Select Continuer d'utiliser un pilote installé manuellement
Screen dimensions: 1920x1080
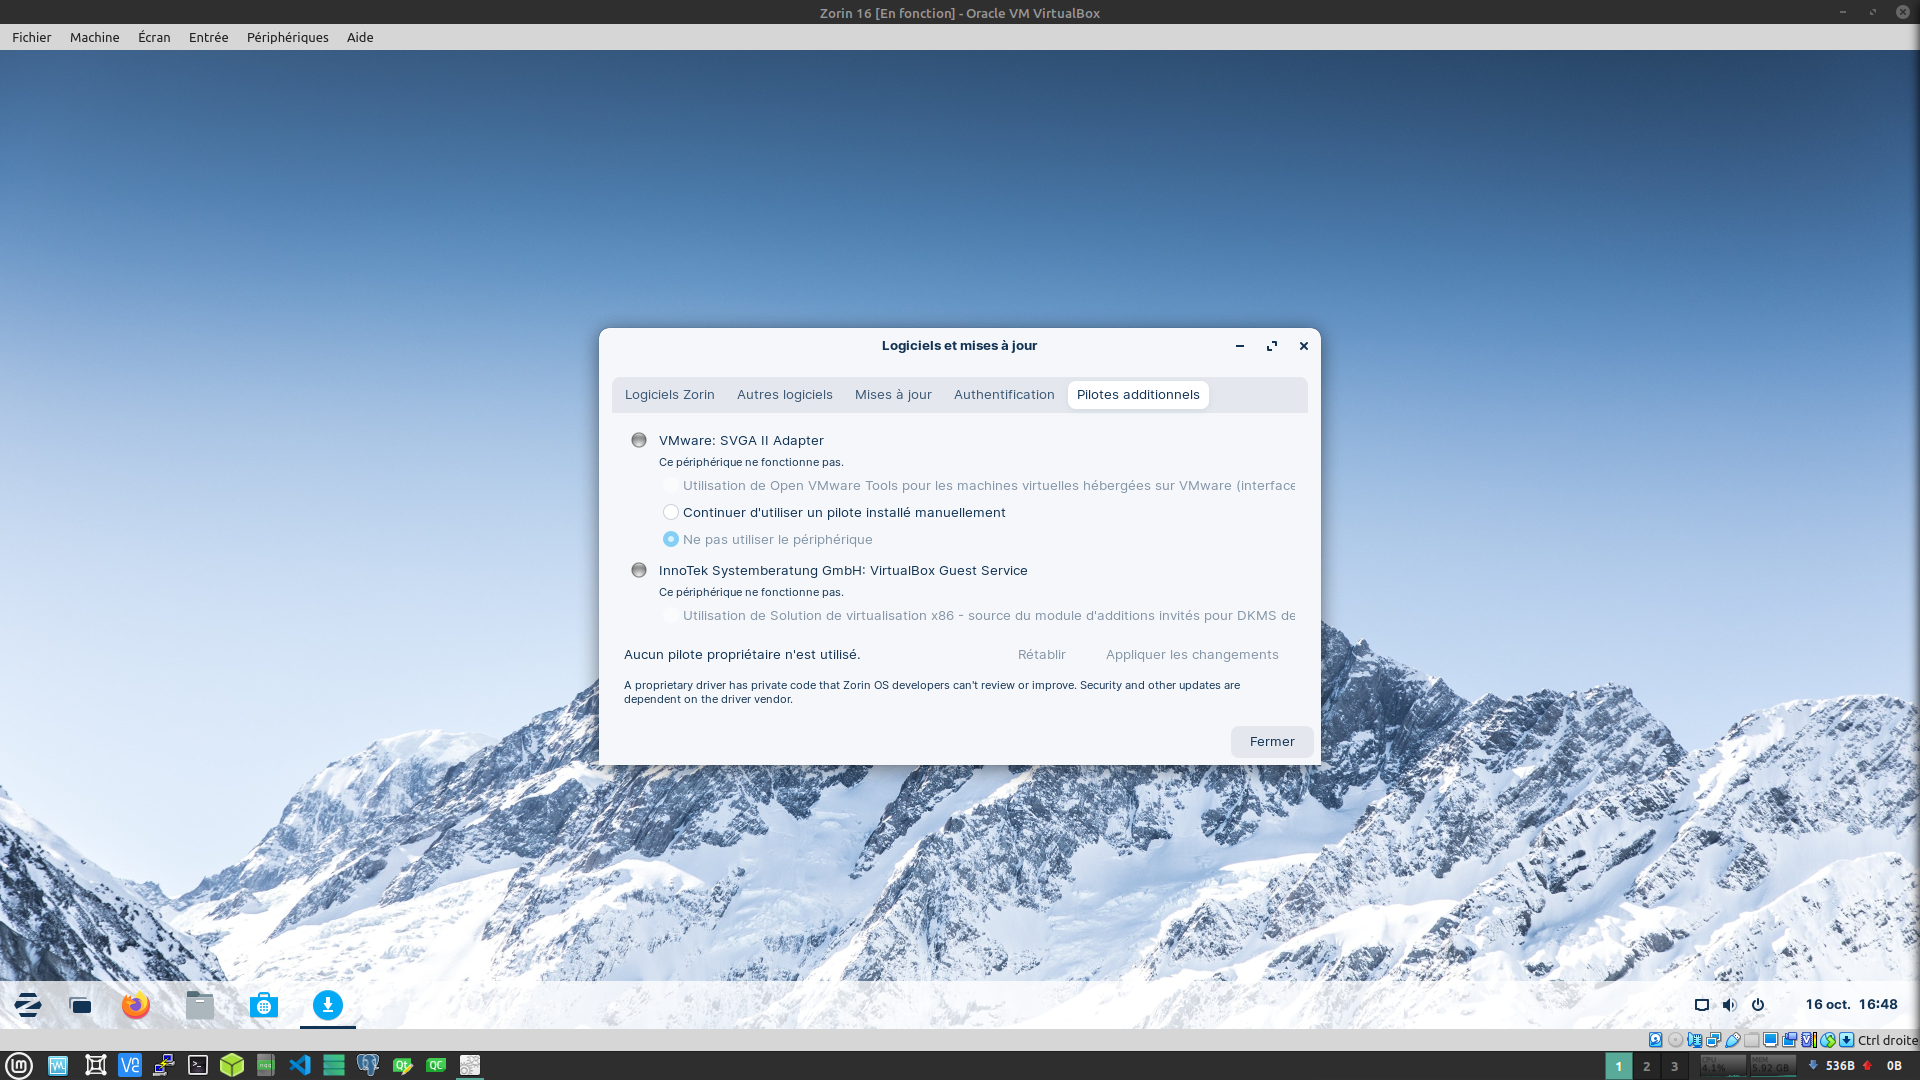[671, 512]
